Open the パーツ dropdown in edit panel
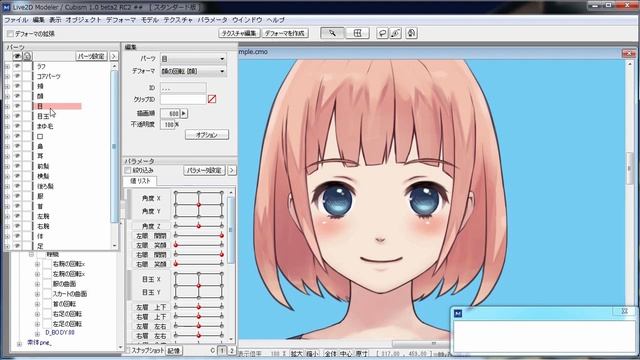This screenshot has height=360, width=640. 193,59
